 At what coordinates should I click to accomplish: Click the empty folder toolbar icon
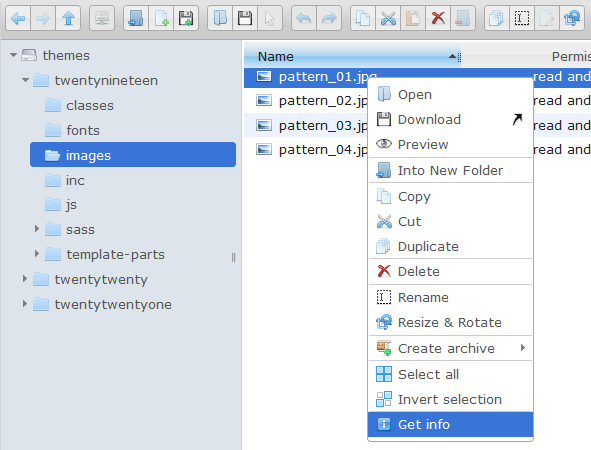pos(463,18)
